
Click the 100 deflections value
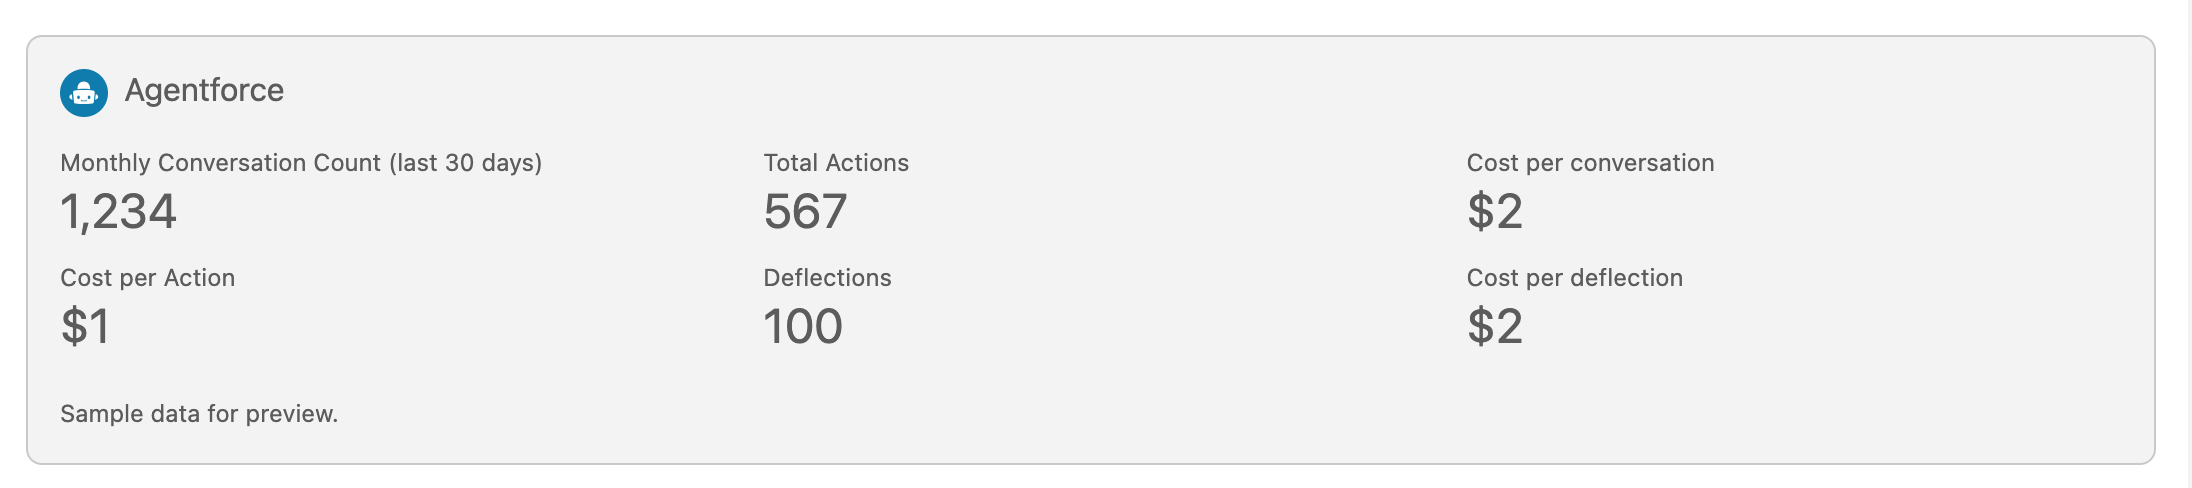tap(803, 327)
